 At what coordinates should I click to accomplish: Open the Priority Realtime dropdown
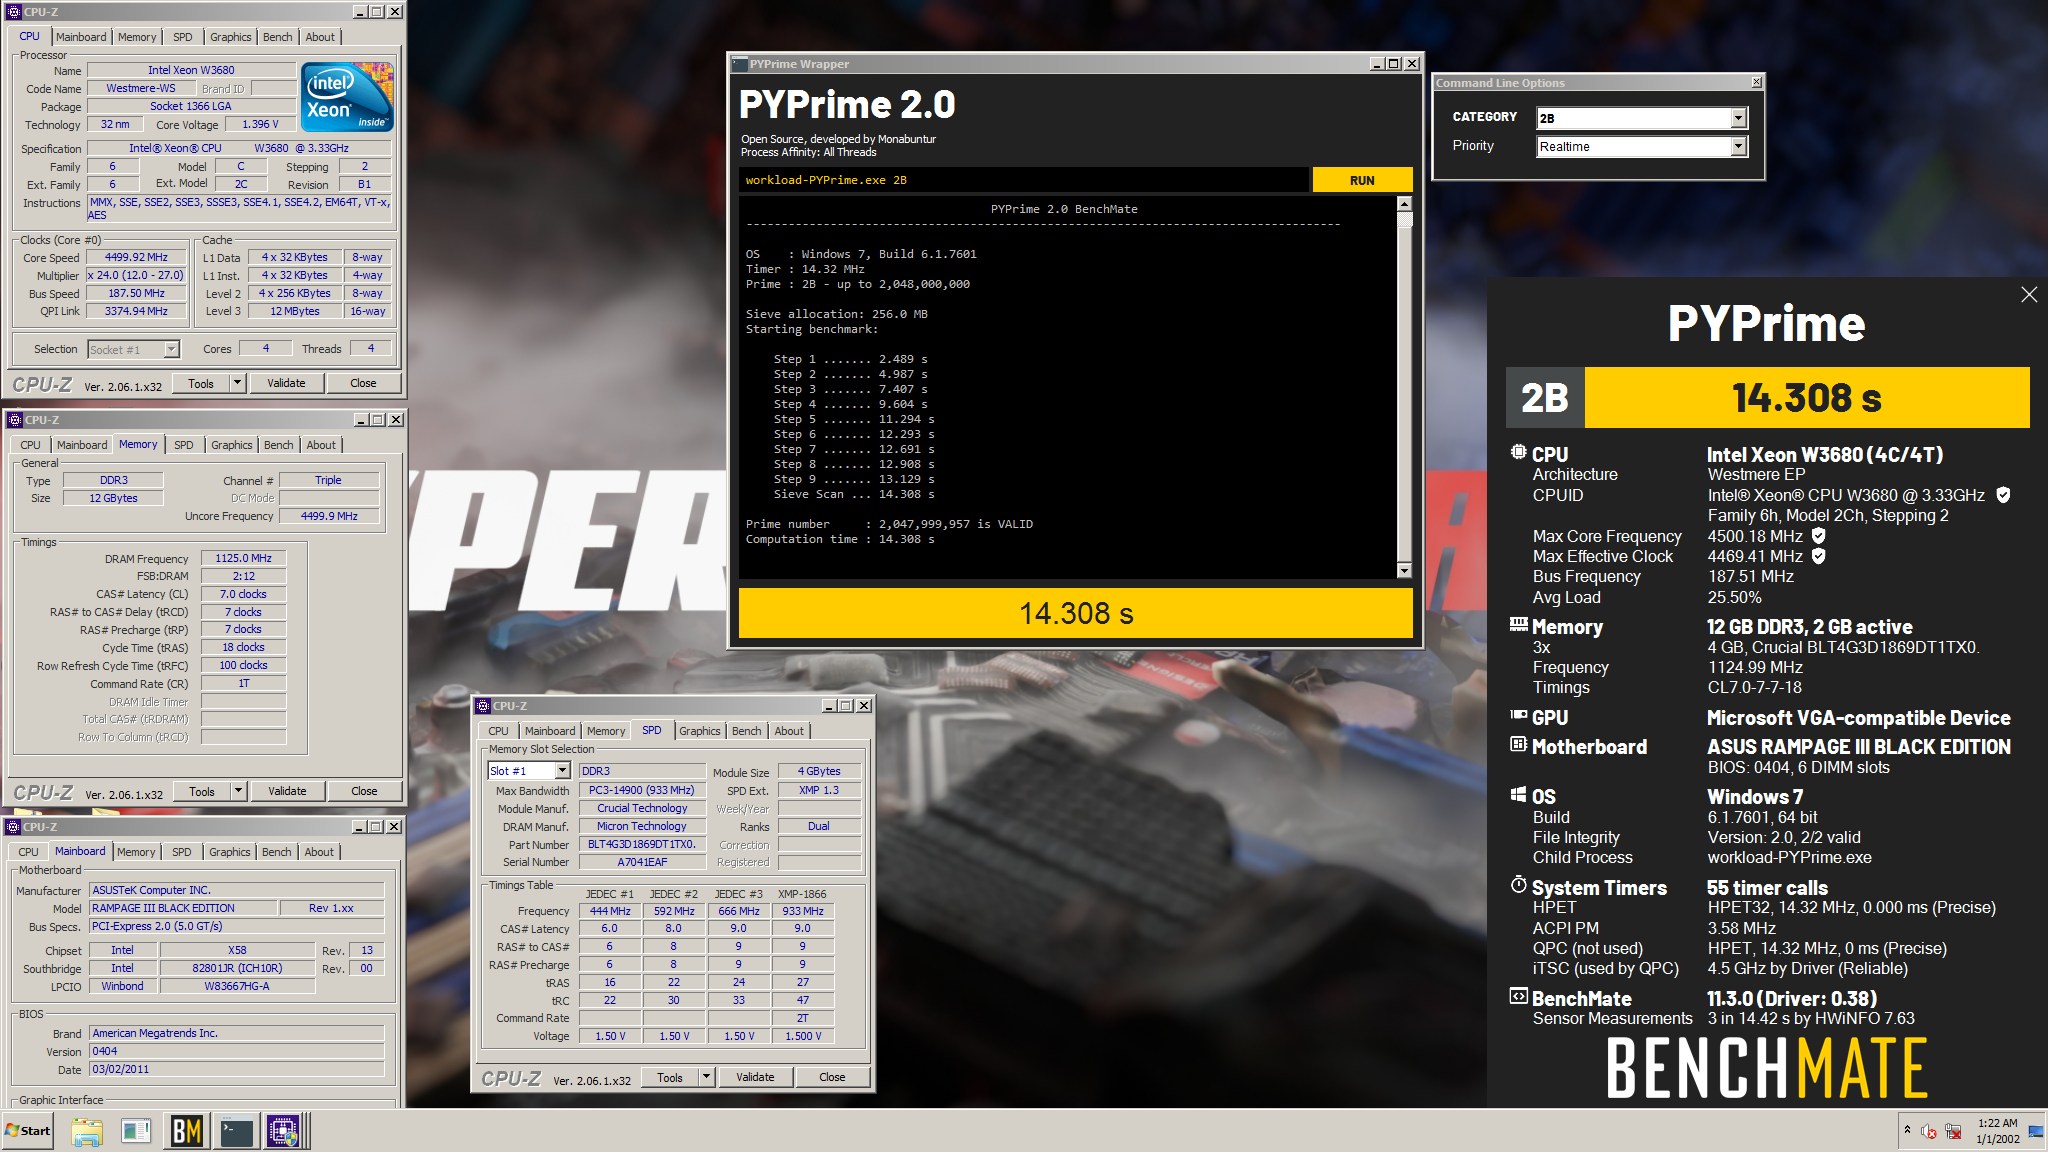(x=1738, y=146)
